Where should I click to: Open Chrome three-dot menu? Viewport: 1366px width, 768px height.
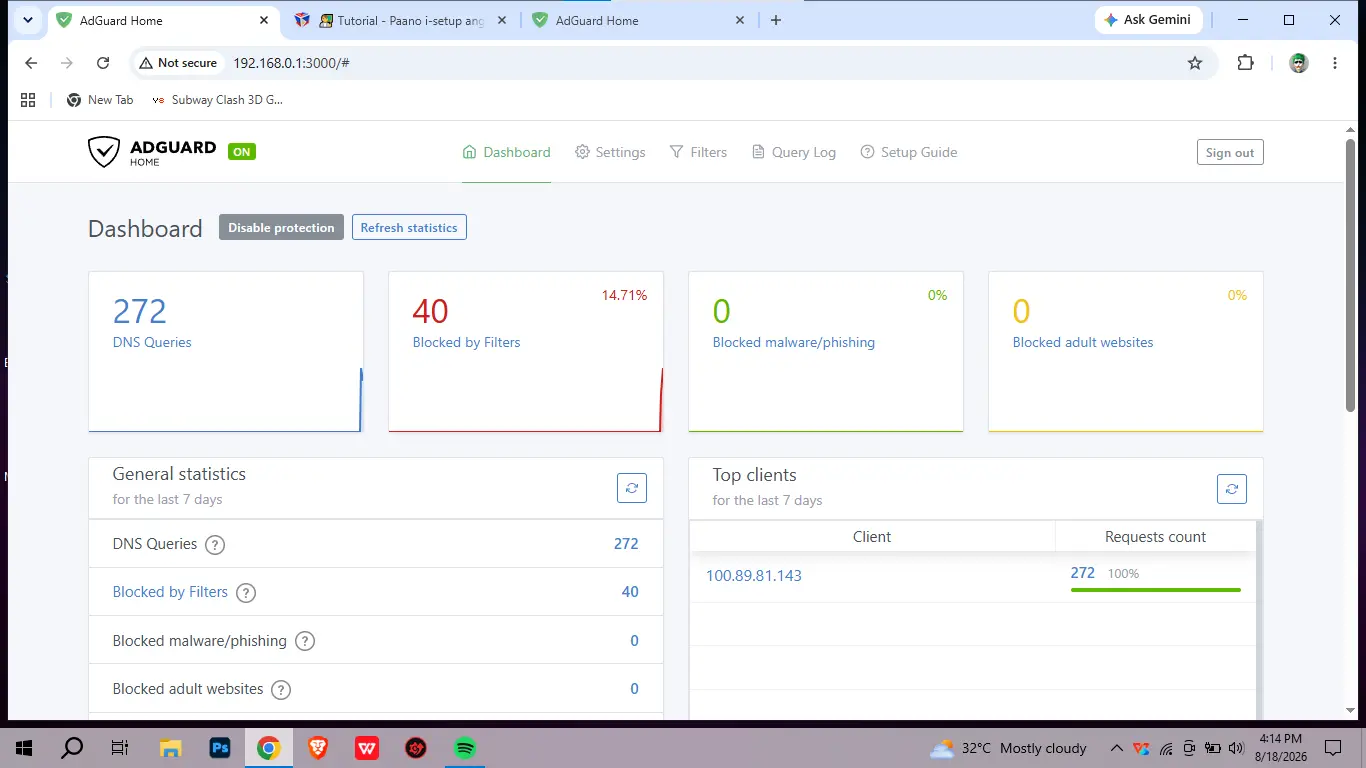coord(1335,63)
